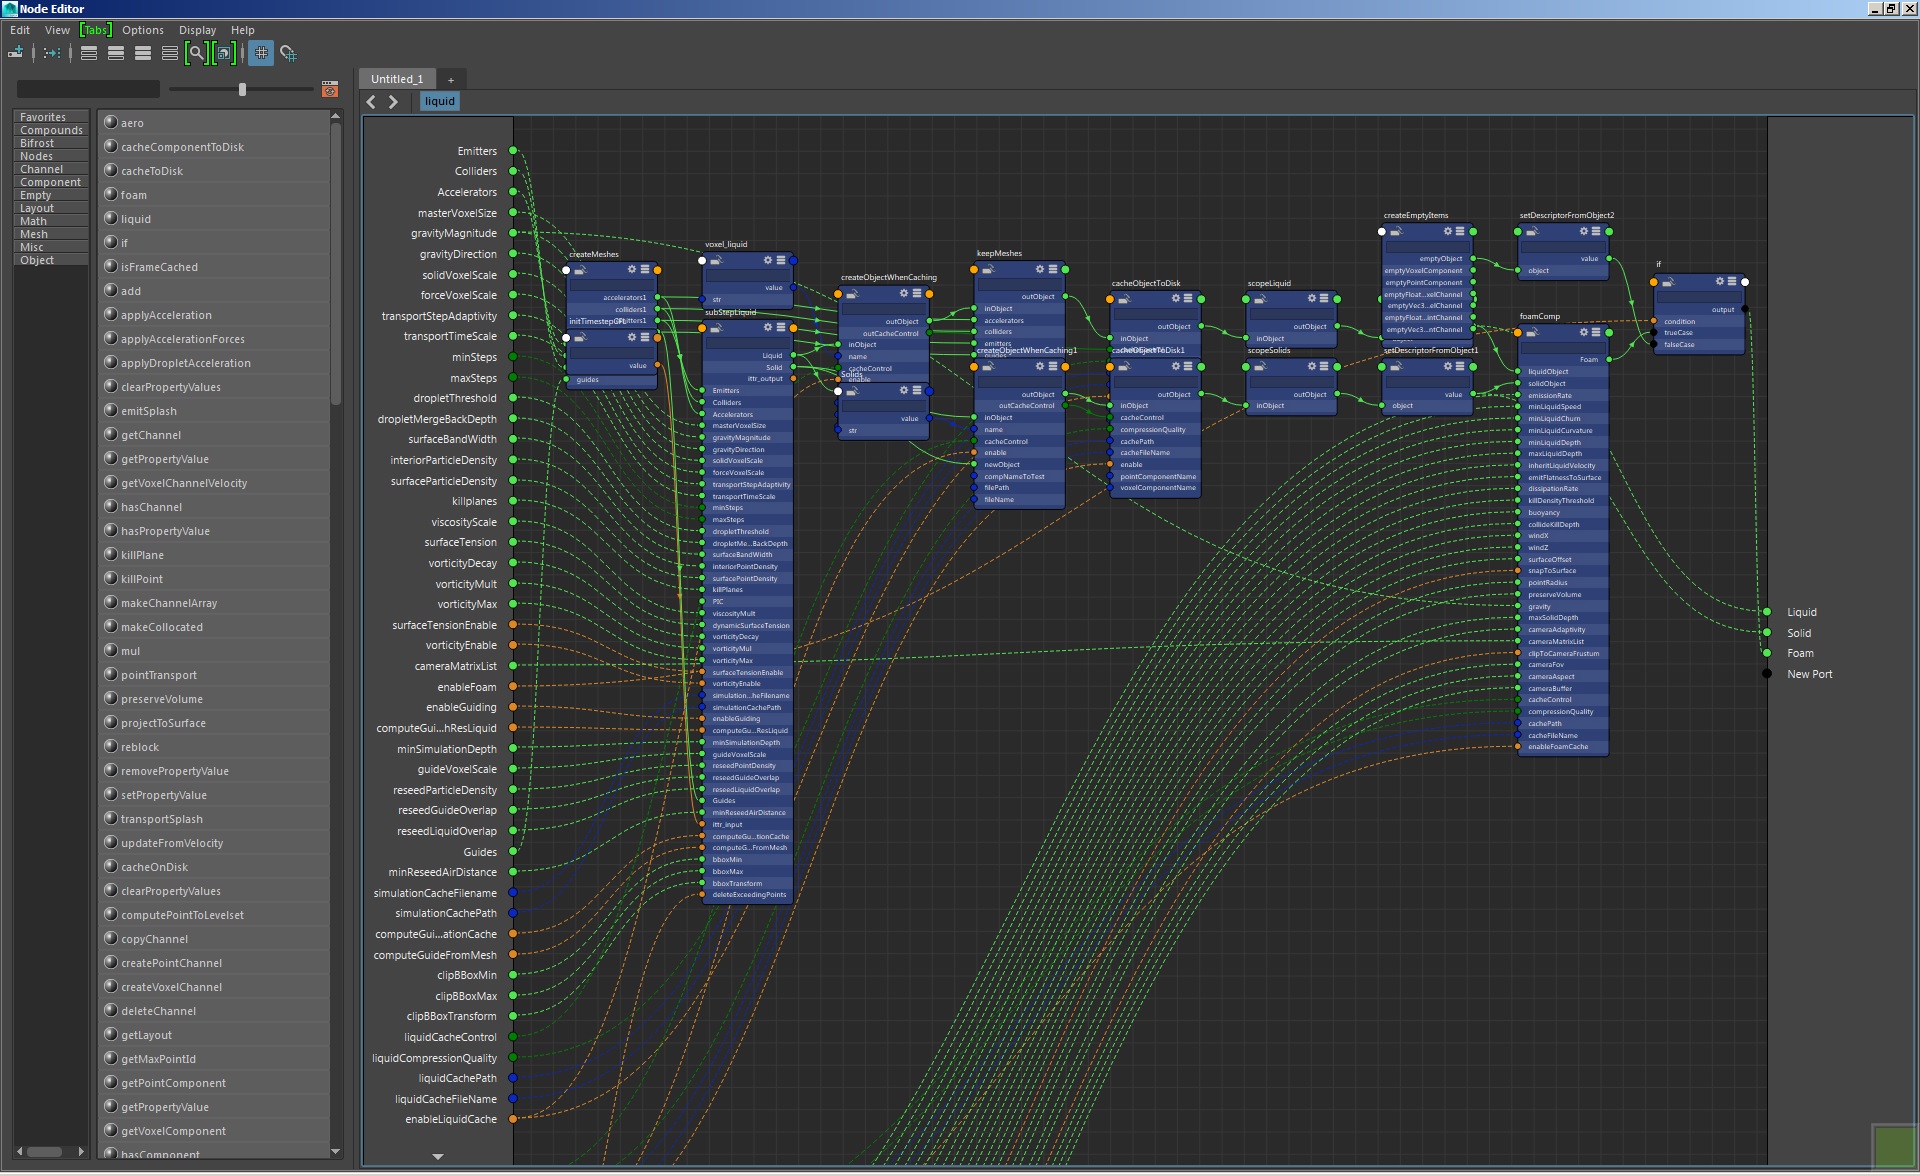The height and width of the screenshot is (1176, 1920).
Task: Click the compound icon on voxel_liquid node
Action: click(717, 260)
